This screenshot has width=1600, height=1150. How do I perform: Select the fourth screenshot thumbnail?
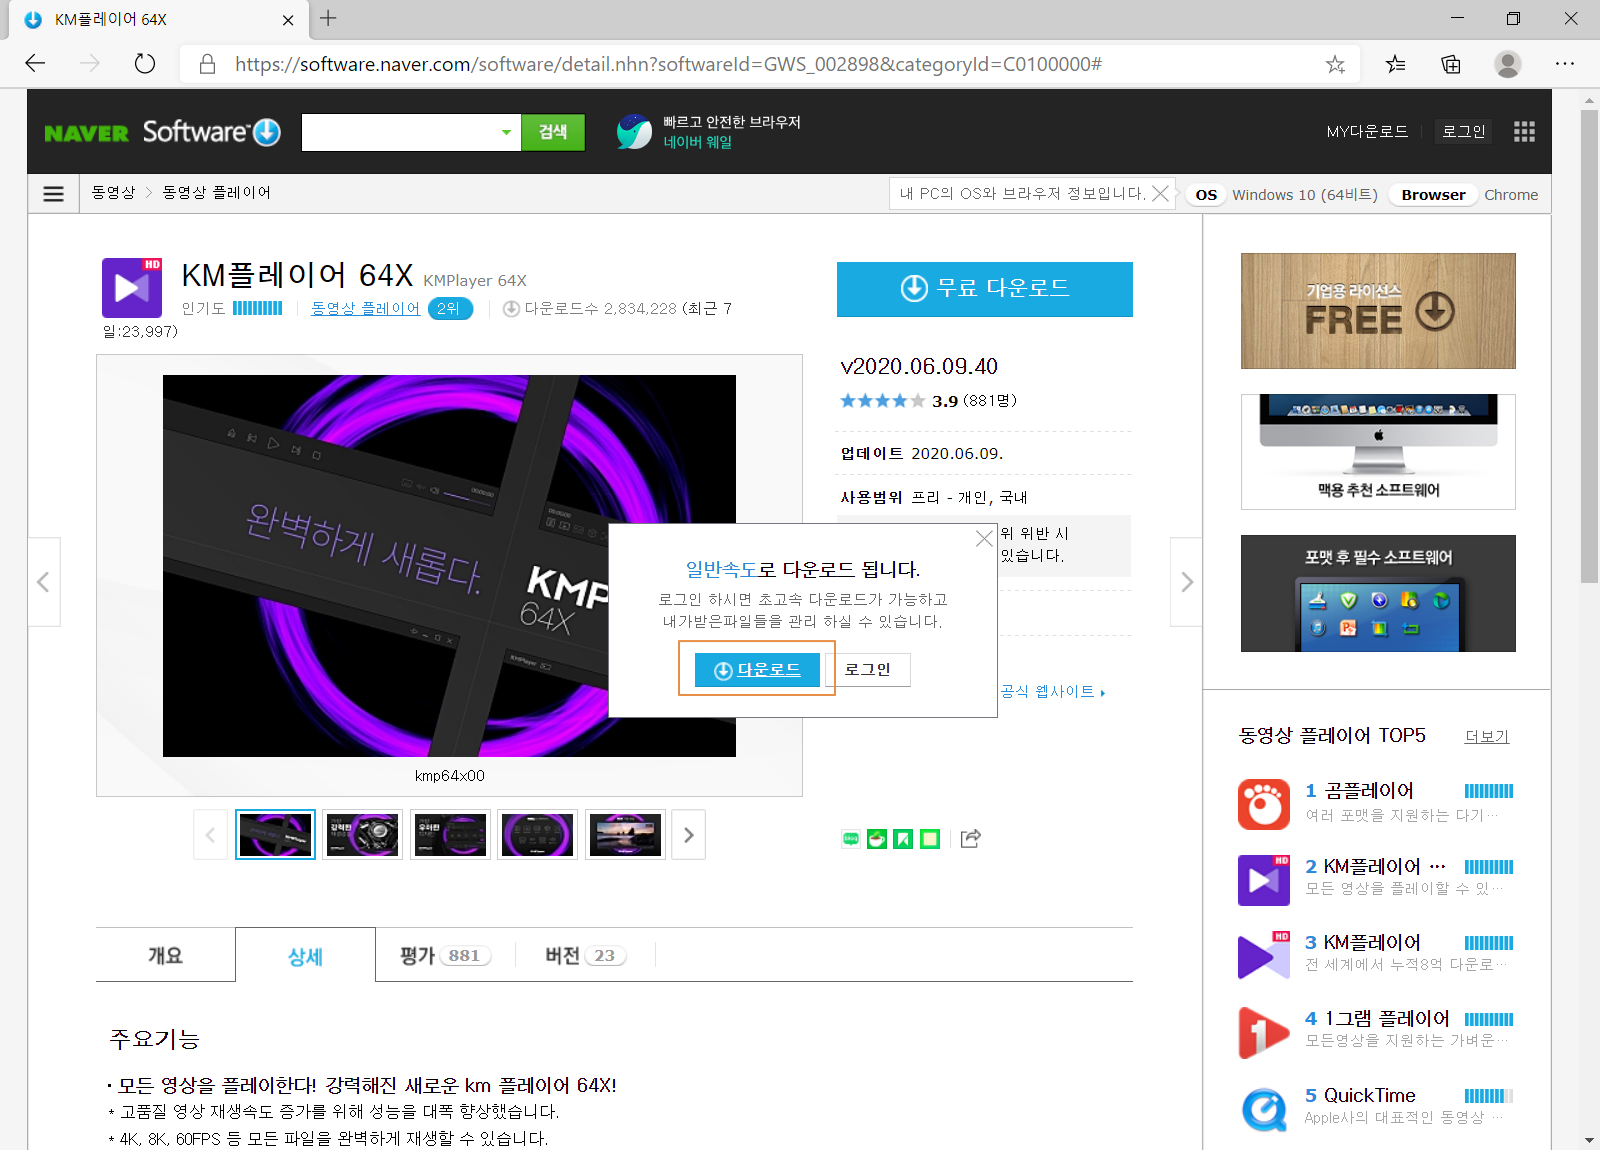538,835
